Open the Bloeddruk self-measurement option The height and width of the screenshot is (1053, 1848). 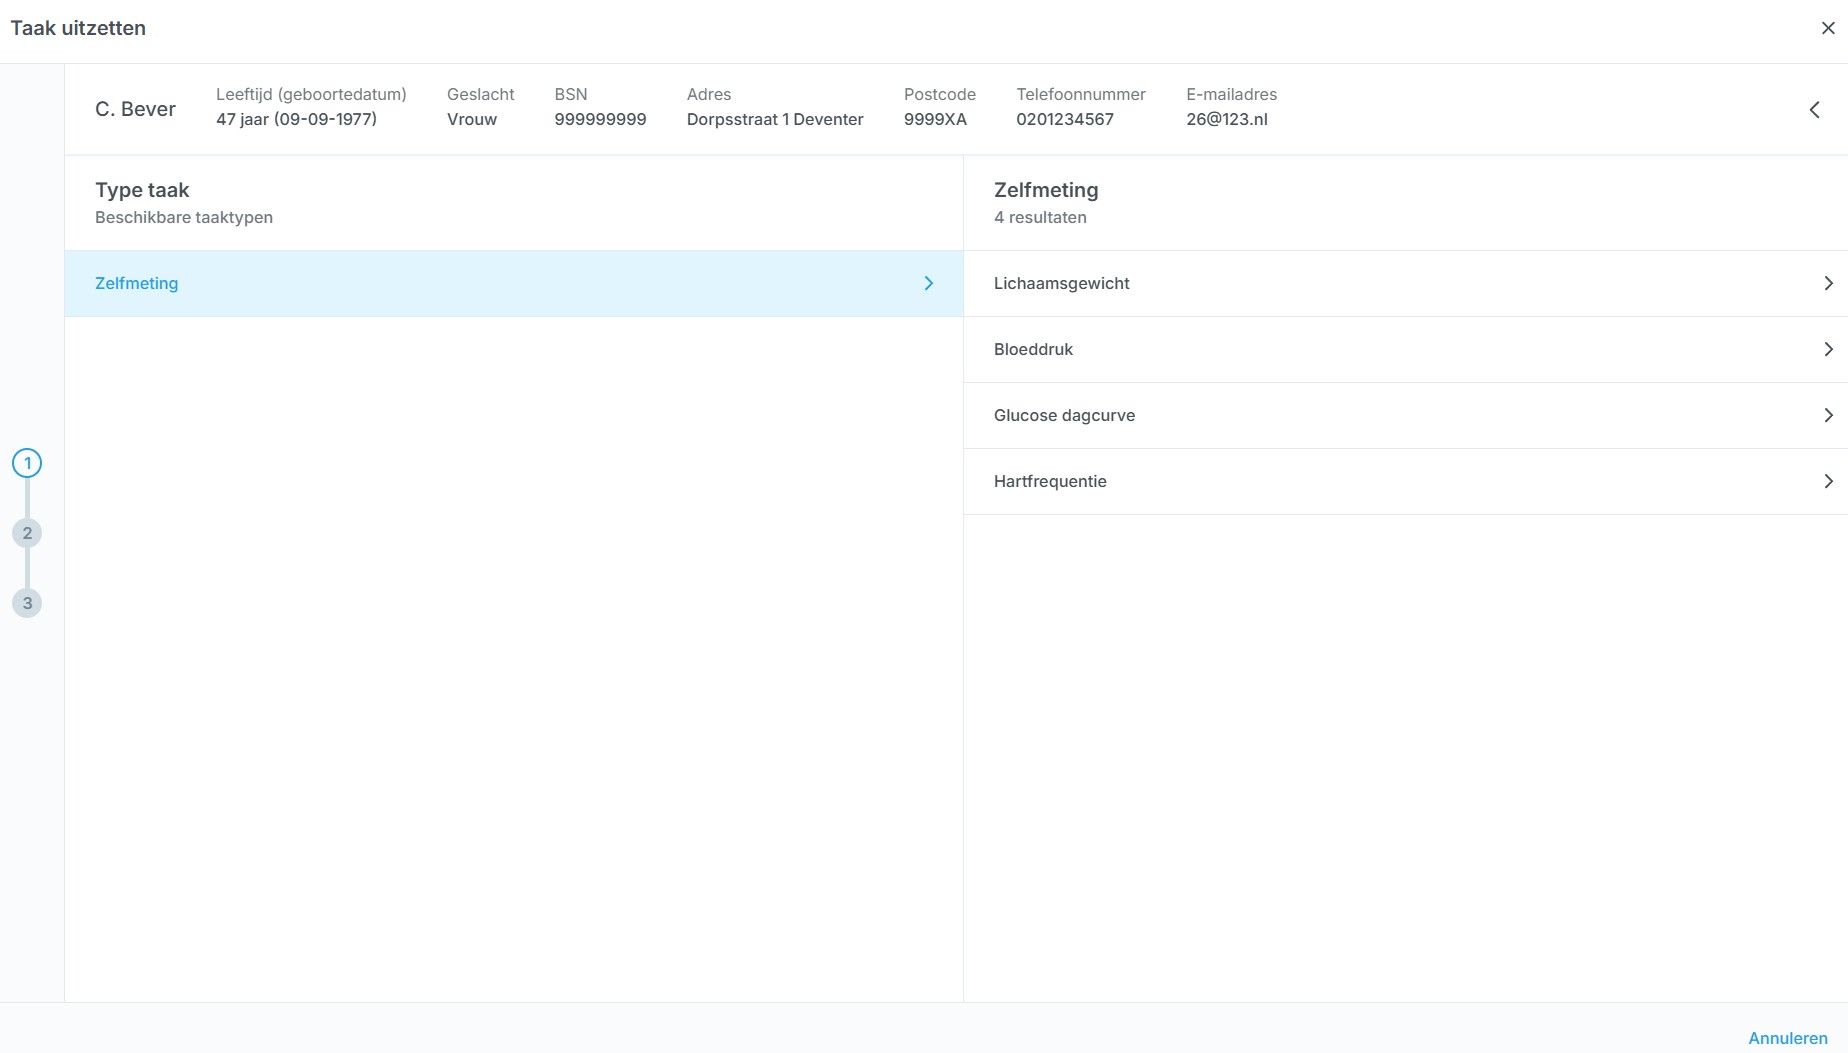click(1033, 350)
